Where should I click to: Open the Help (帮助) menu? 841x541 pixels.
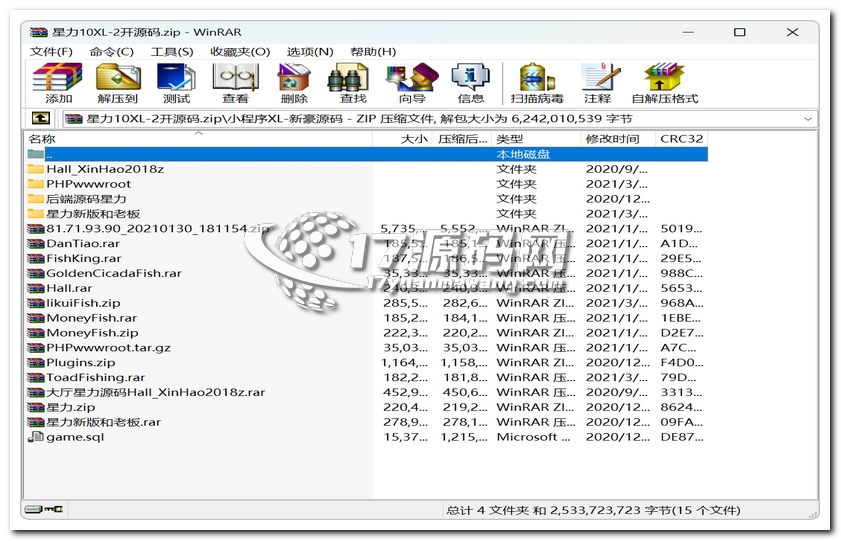[x=373, y=52]
